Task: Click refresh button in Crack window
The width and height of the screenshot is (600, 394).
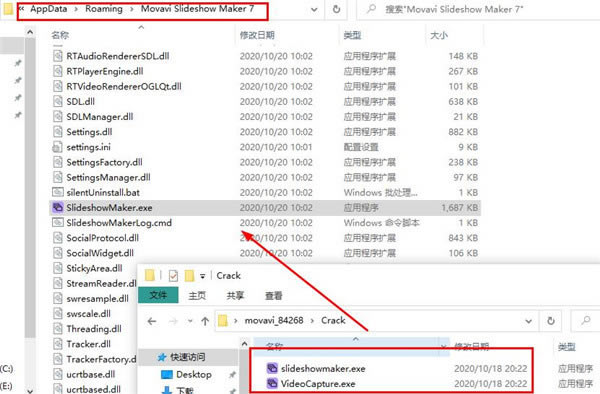Action: pos(551,321)
